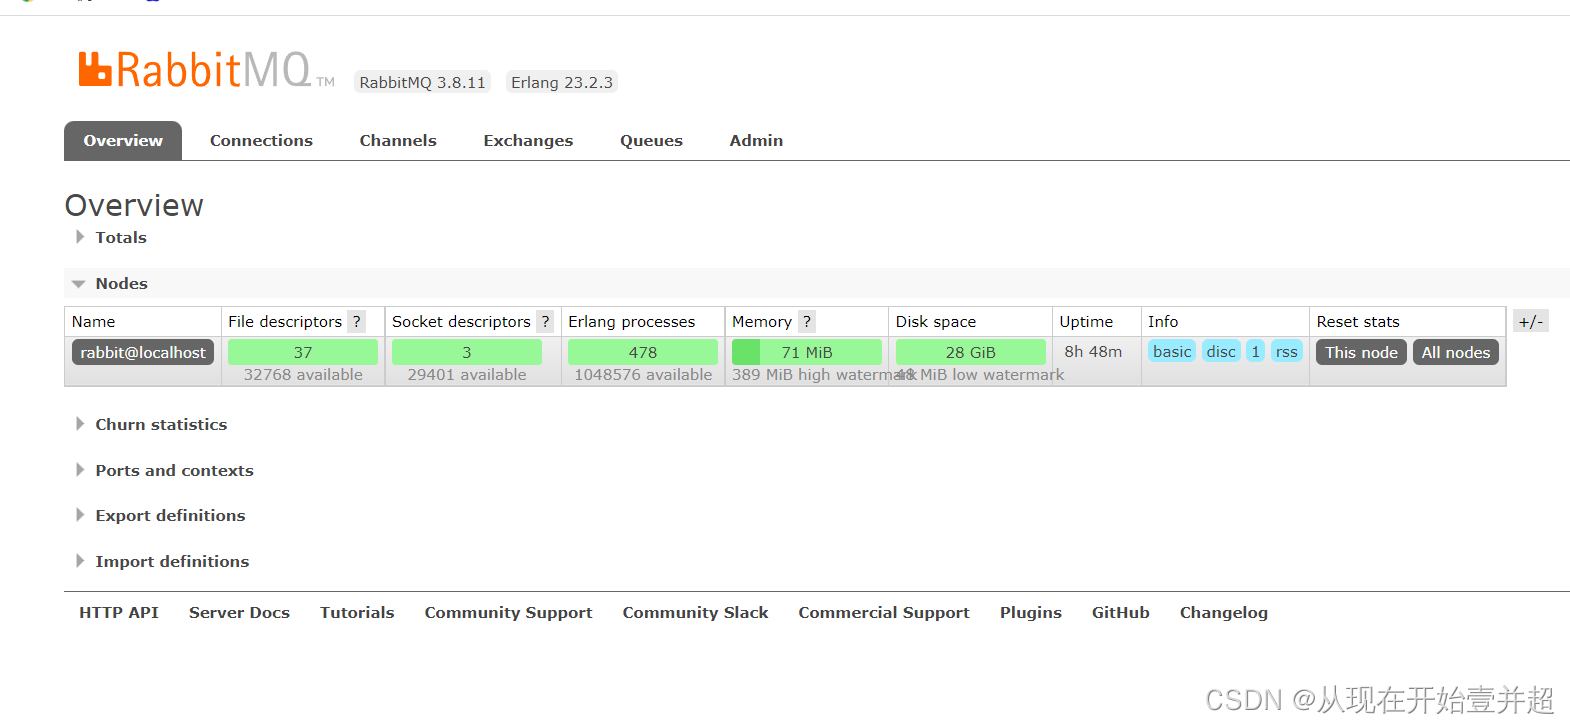Click the Erlang 23.2.3 version label
This screenshot has width=1570, height=724.
coord(562,82)
